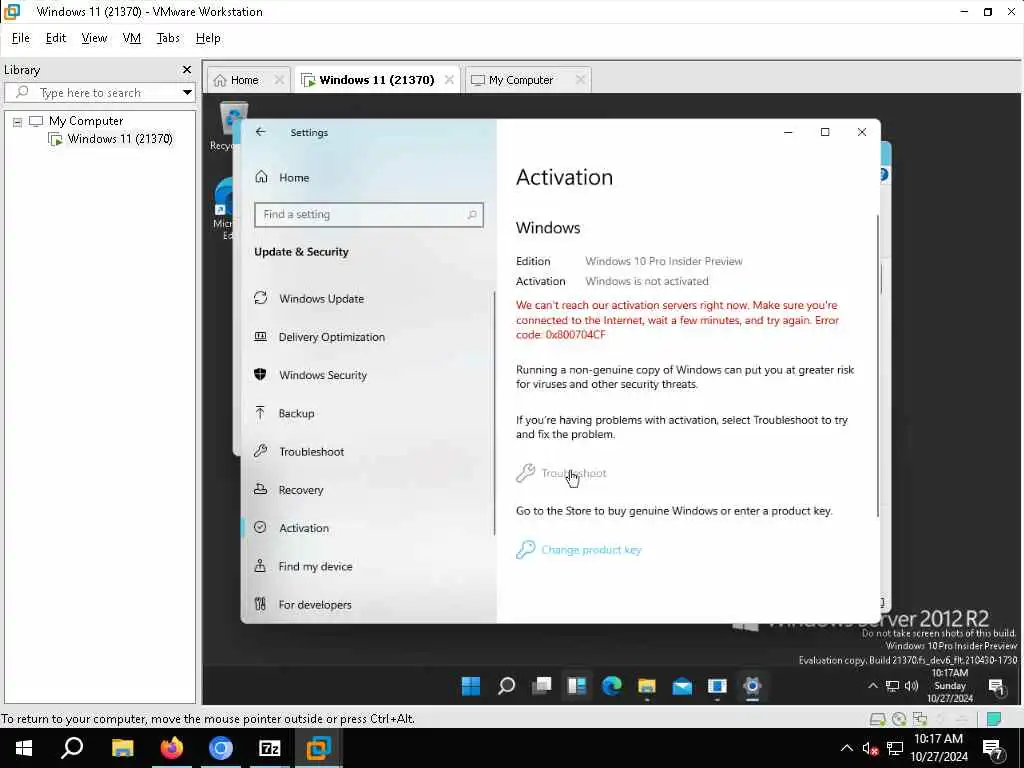Launch Microsoft Edge from guest taskbar
The height and width of the screenshot is (768, 1024).
[x=612, y=686]
